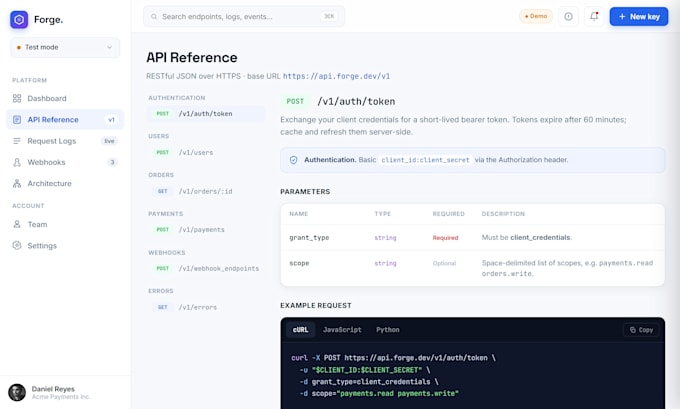Click the clock history icon button
680x409 pixels.
pos(568,16)
